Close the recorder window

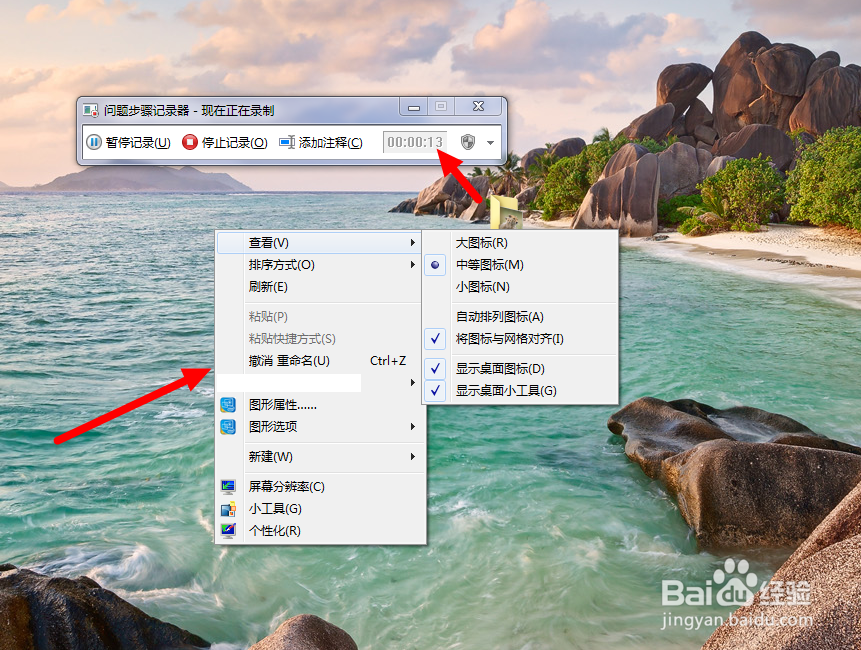[478, 107]
